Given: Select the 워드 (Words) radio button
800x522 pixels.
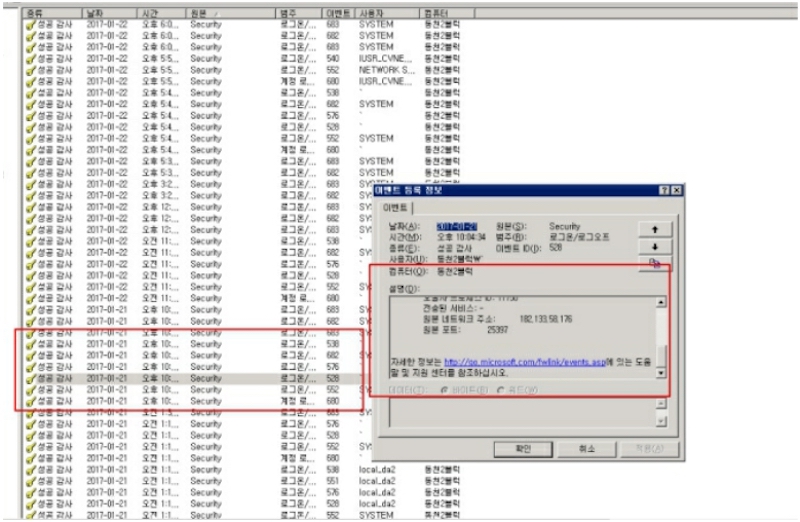Looking at the screenshot, I should pos(502,388).
